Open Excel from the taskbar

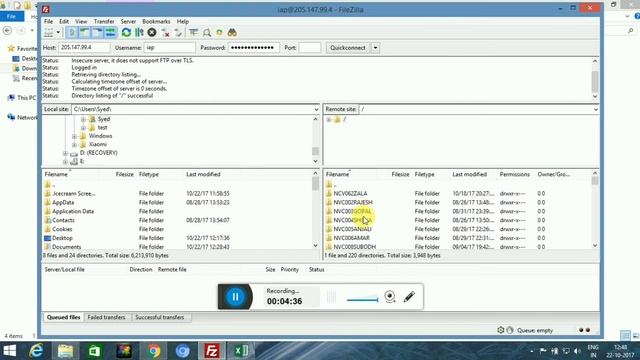coord(241,351)
